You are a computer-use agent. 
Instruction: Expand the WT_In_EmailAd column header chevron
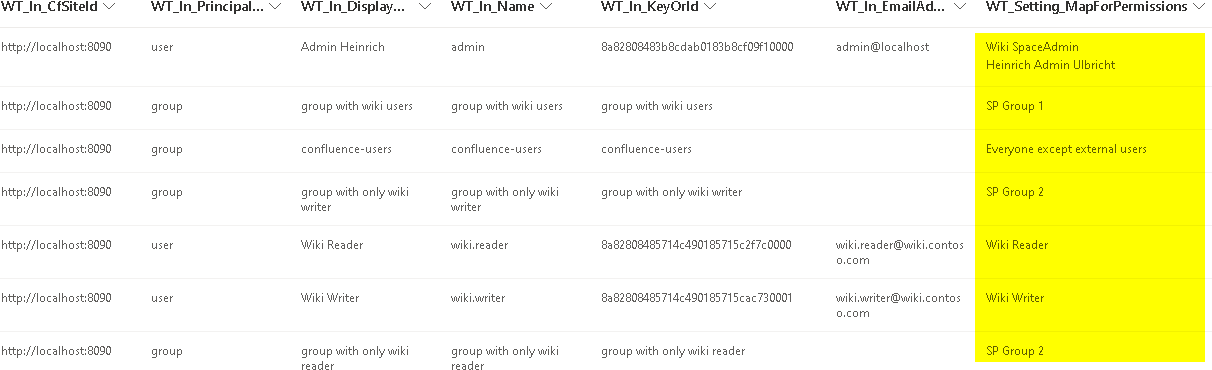click(x=960, y=7)
